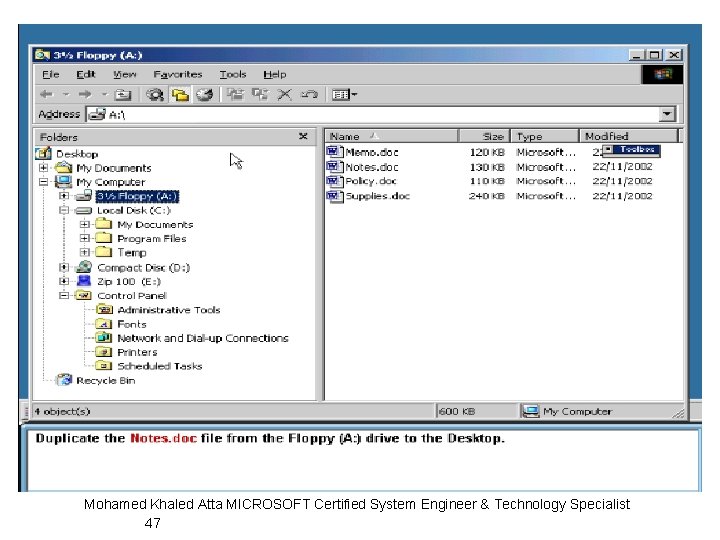Open the Fonts folder item
The image size is (720, 540).
[x=132, y=324]
